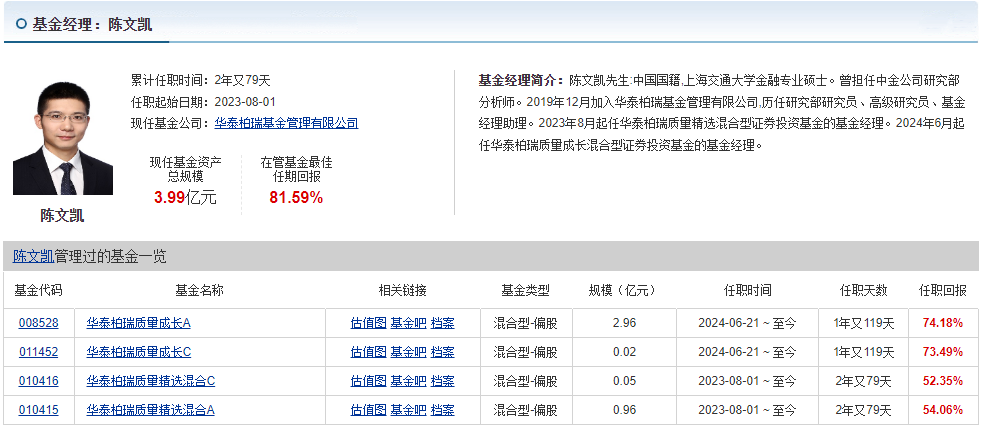Viewport: 981px width, 427px height.
Task: Click the 任职时间 column header
Action: pos(748,290)
